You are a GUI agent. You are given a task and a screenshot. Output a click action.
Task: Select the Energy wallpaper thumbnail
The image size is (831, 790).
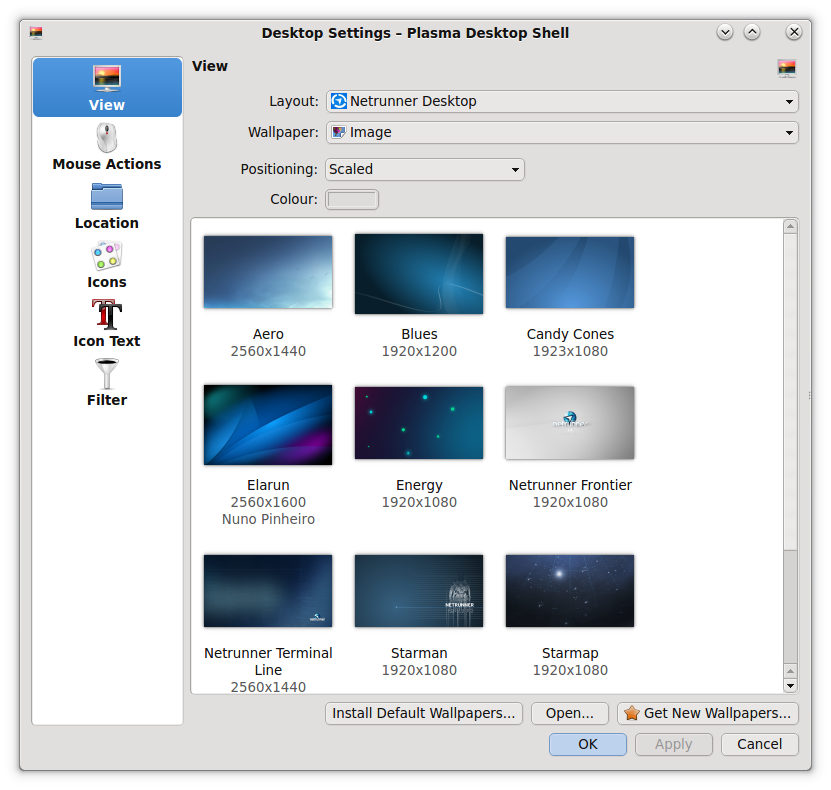[x=419, y=423]
